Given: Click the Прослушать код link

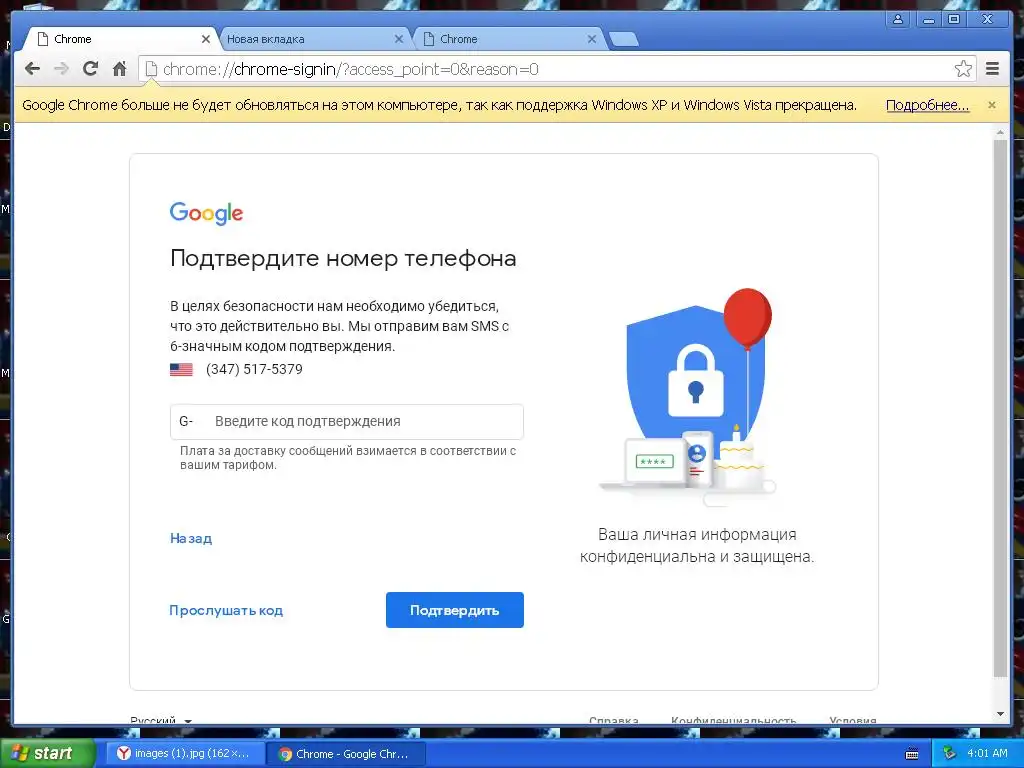Looking at the screenshot, I should [x=226, y=611].
